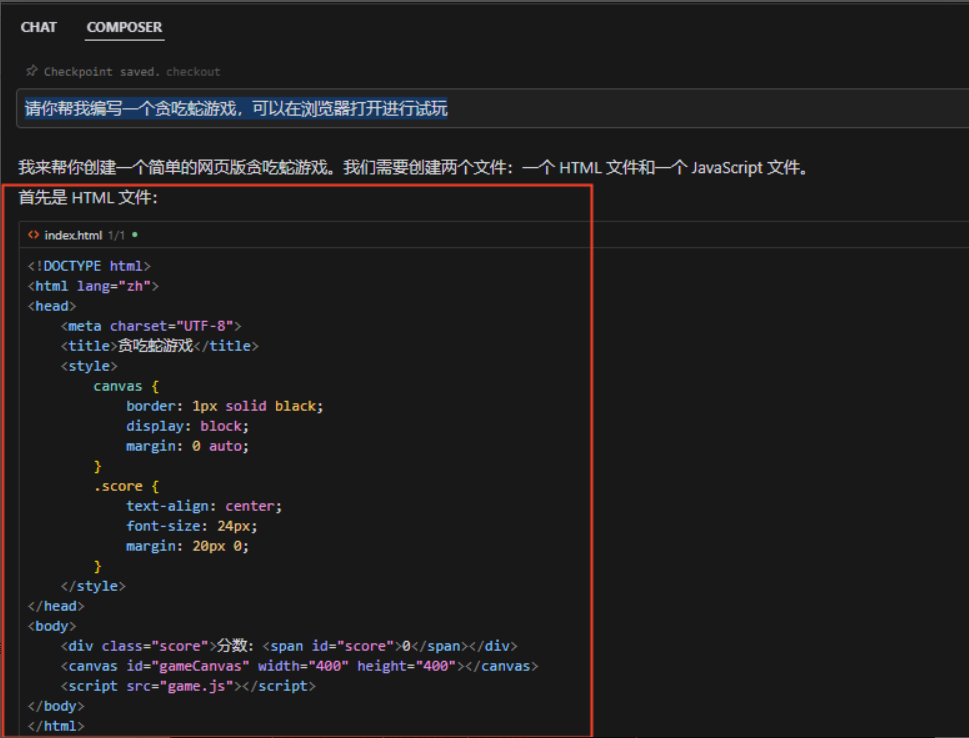Click the checkpoint pin icon
This screenshot has width=969, height=738.
point(32,71)
